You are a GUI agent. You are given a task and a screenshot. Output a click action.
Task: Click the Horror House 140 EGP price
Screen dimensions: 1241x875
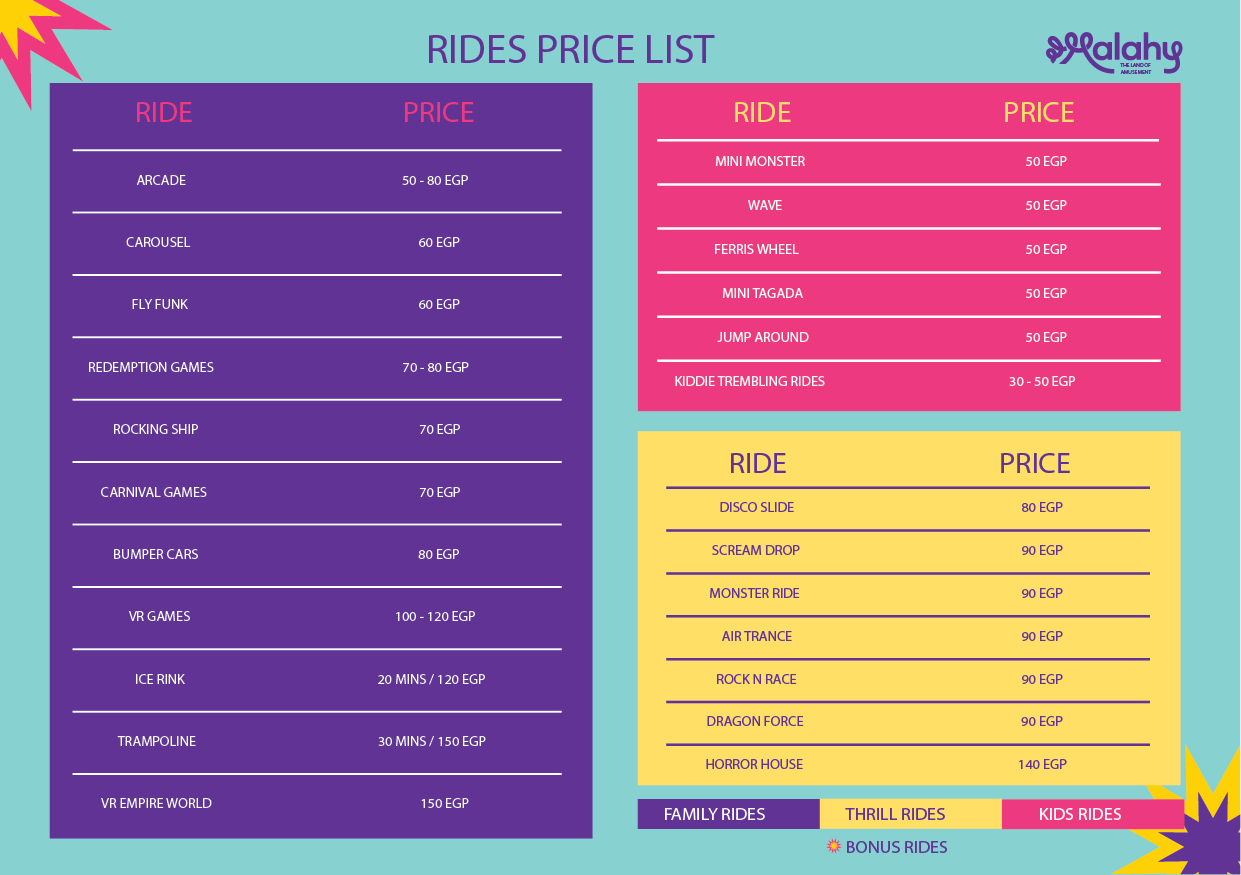click(x=1042, y=764)
